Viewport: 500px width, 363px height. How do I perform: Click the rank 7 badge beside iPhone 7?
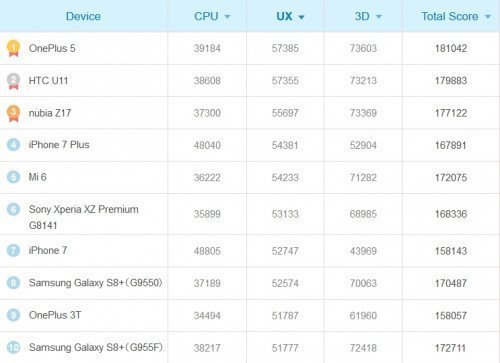(13, 250)
